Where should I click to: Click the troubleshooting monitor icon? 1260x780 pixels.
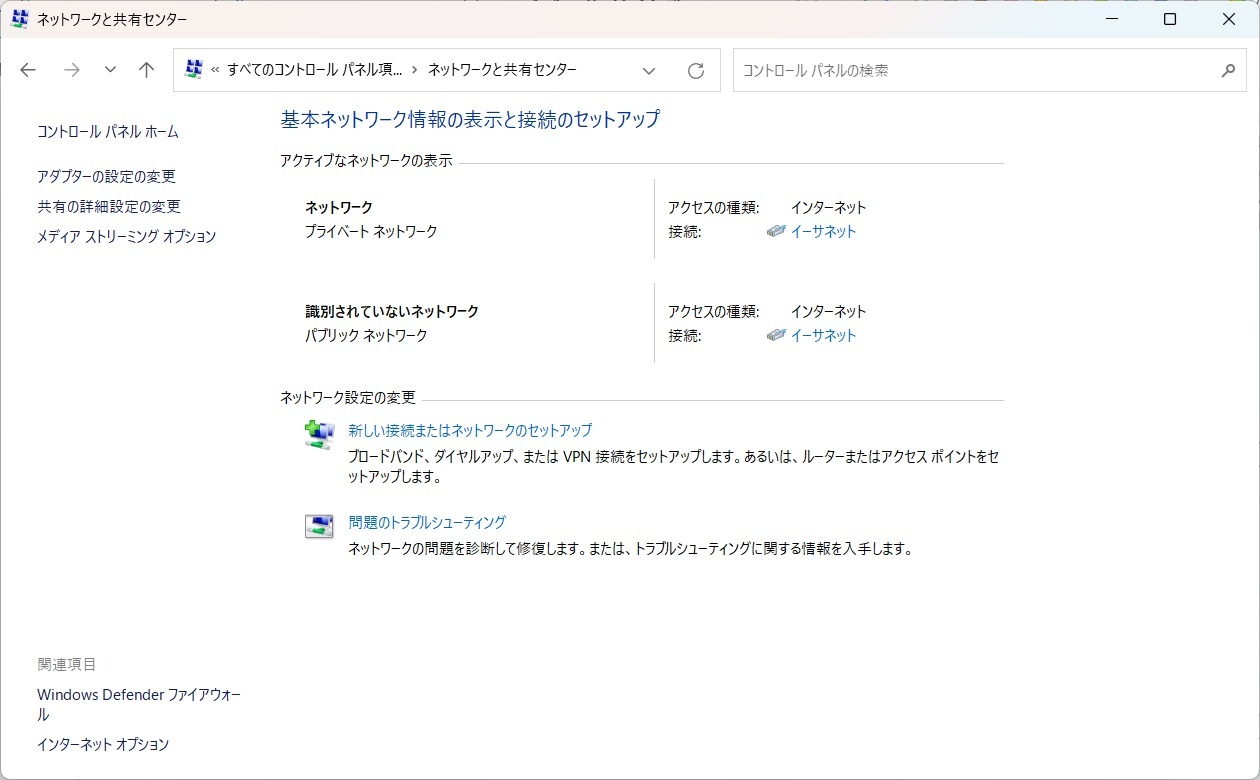pyautogui.click(x=318, y=524)
